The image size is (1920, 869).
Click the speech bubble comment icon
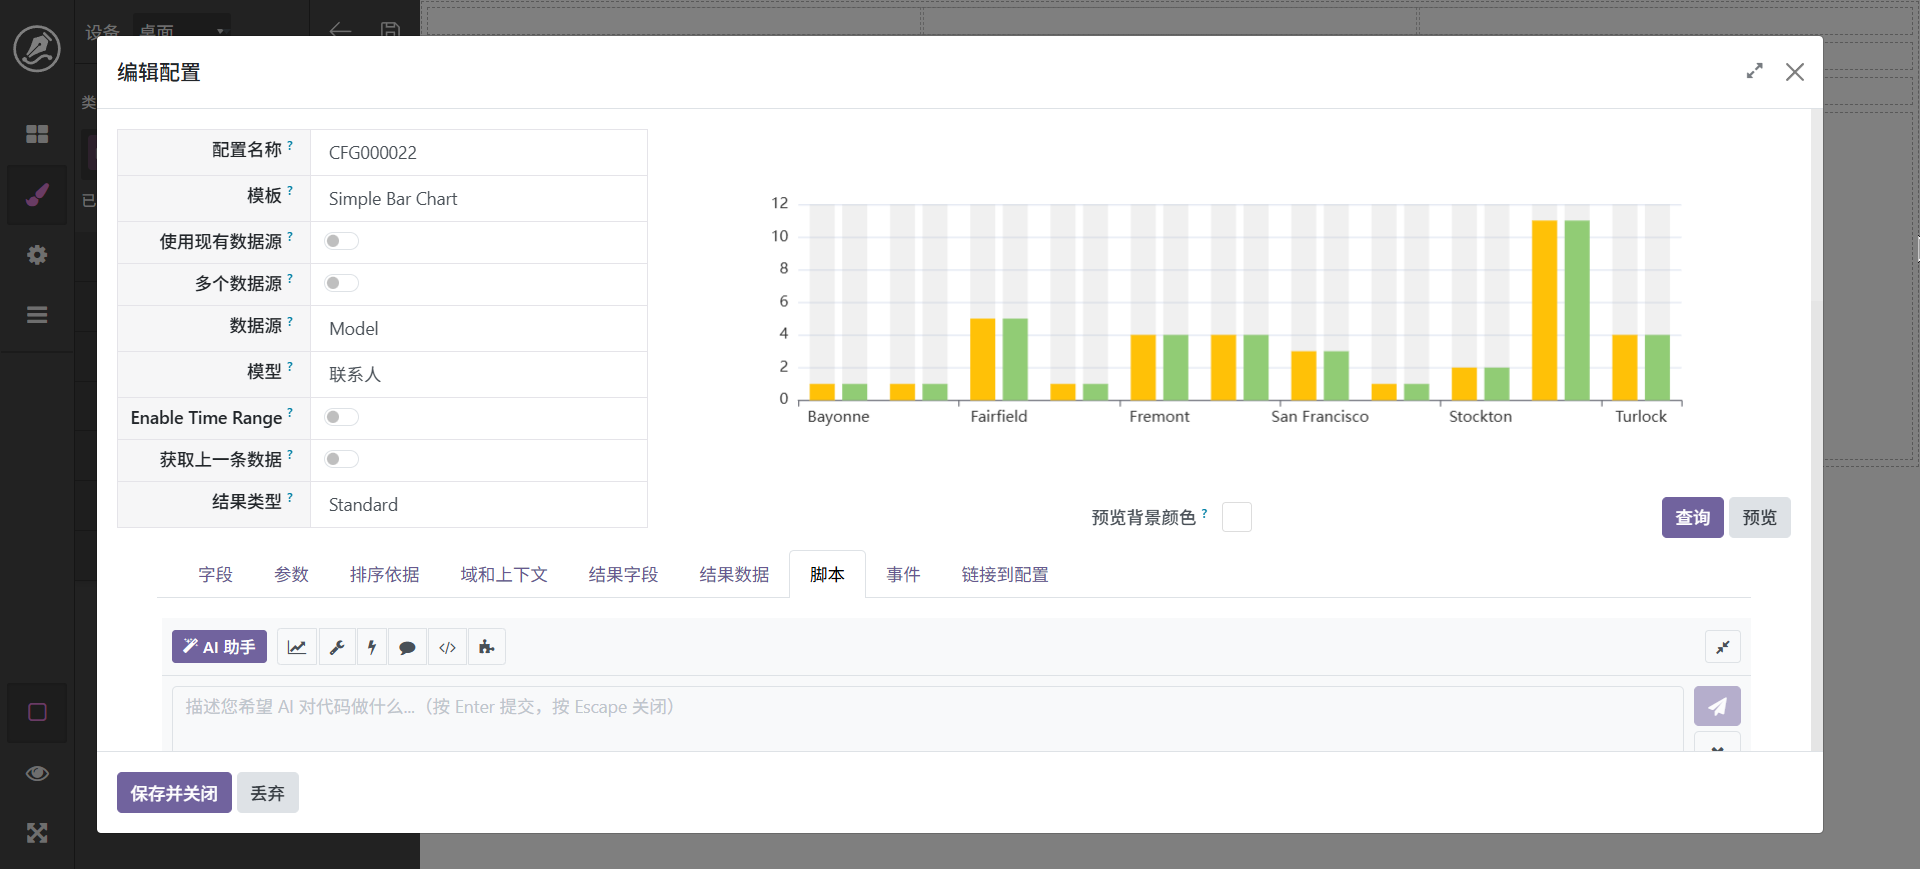(x=407, y=647)
